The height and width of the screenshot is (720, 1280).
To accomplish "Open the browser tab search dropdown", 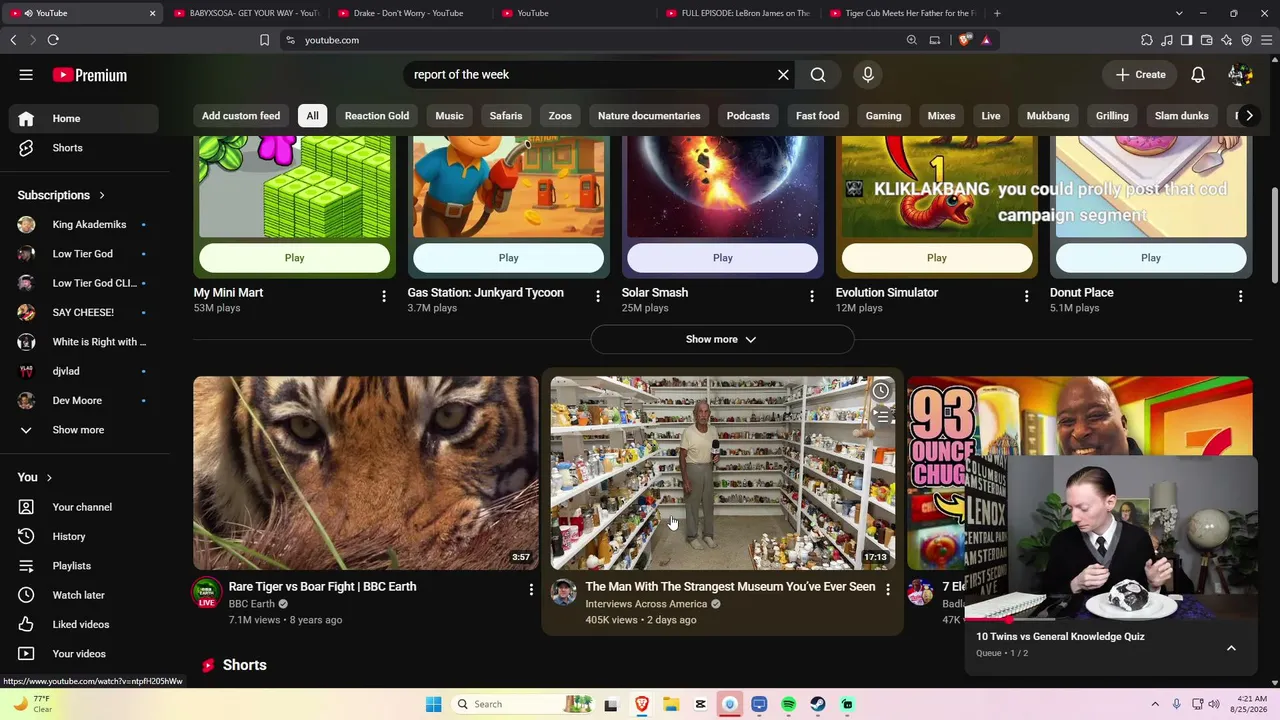I will coord(1179,13).
